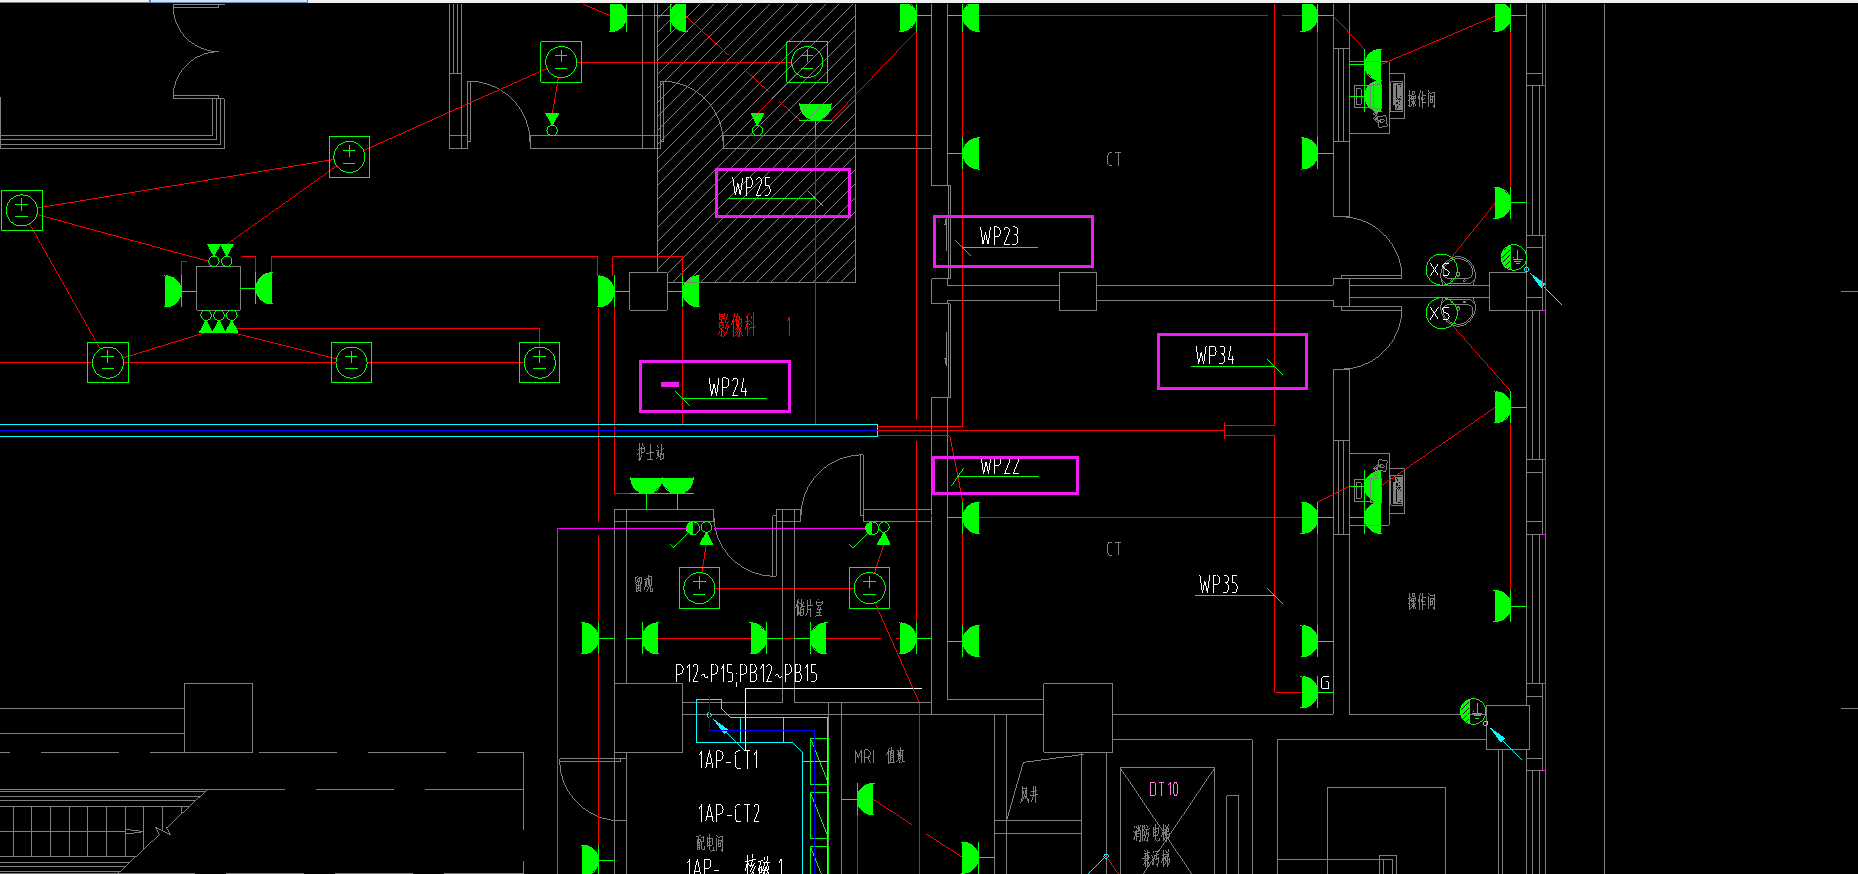Select the WP23 circuit label
This screenshot has width=1858, height=874.
click(999, 236)
